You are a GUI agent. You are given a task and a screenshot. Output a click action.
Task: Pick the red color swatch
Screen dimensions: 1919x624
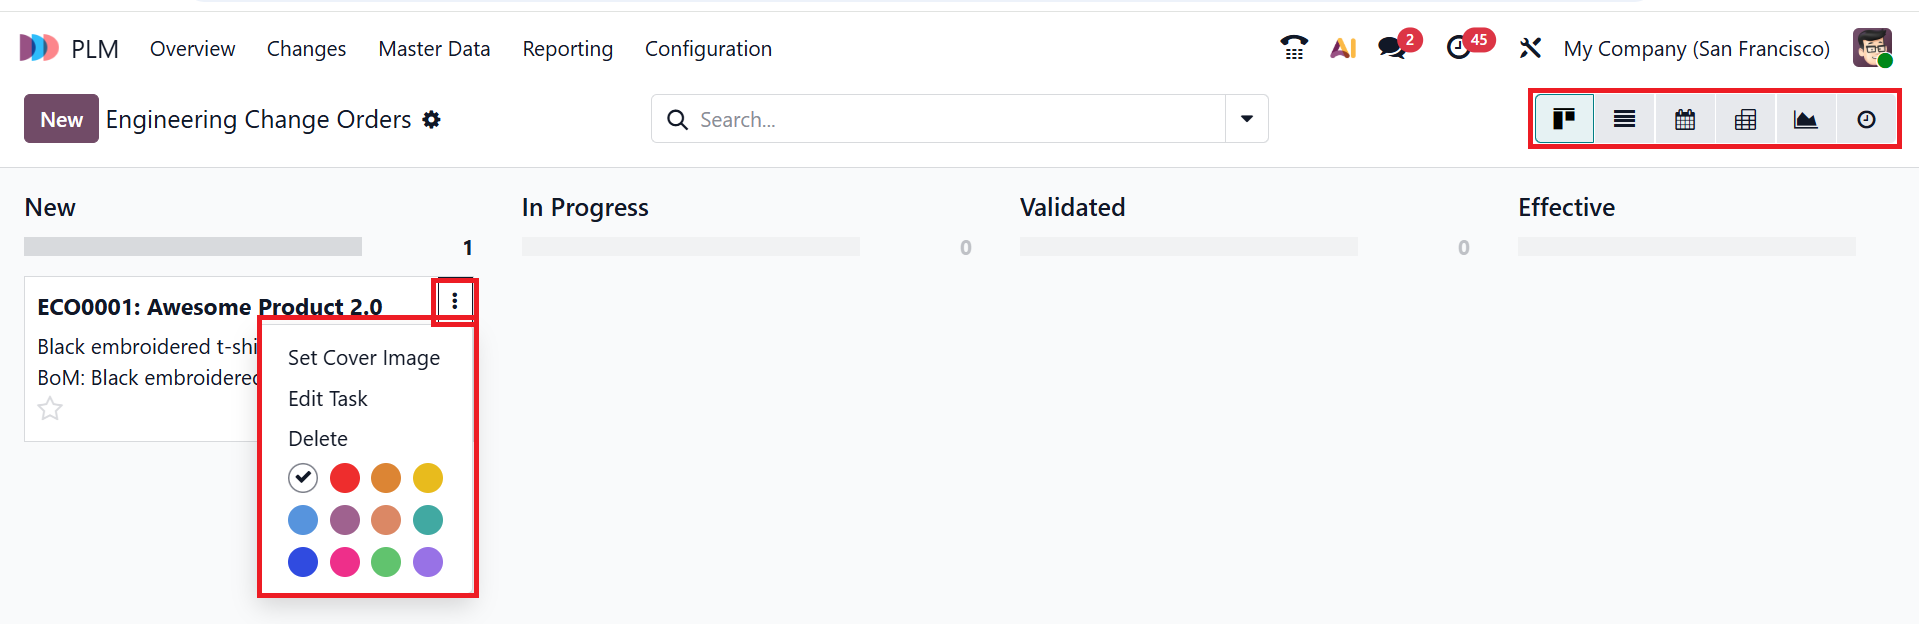tap(345, 478)
